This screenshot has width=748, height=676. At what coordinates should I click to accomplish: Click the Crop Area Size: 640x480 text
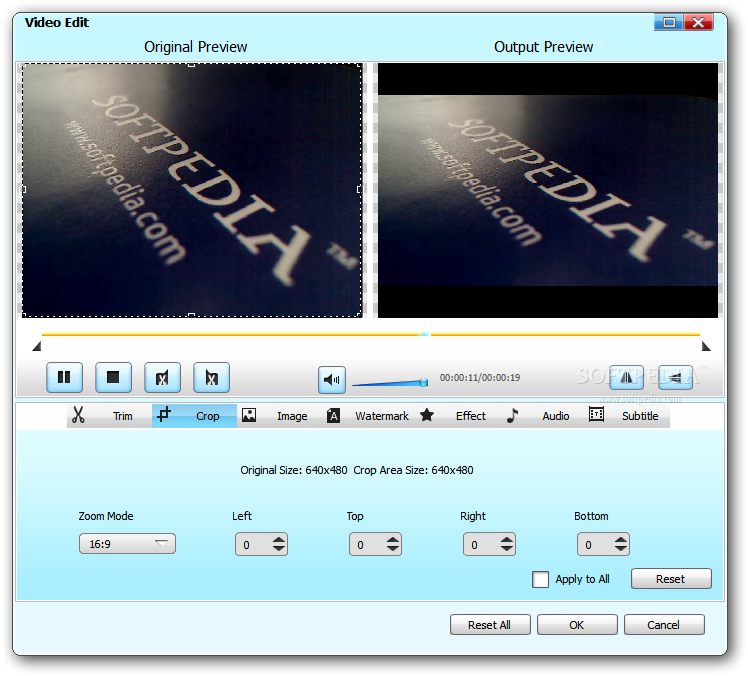tap(413, 470)
